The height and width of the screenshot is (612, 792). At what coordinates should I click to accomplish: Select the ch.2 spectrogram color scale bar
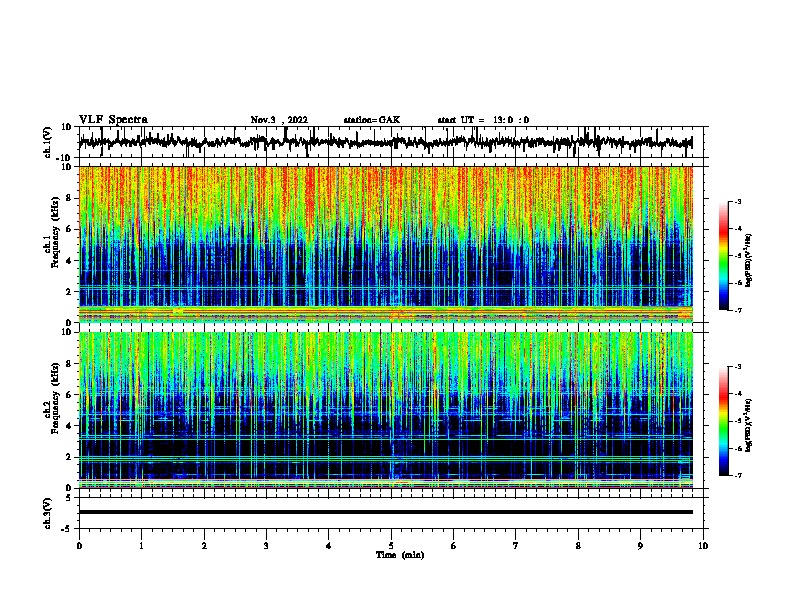pos(724,421)
